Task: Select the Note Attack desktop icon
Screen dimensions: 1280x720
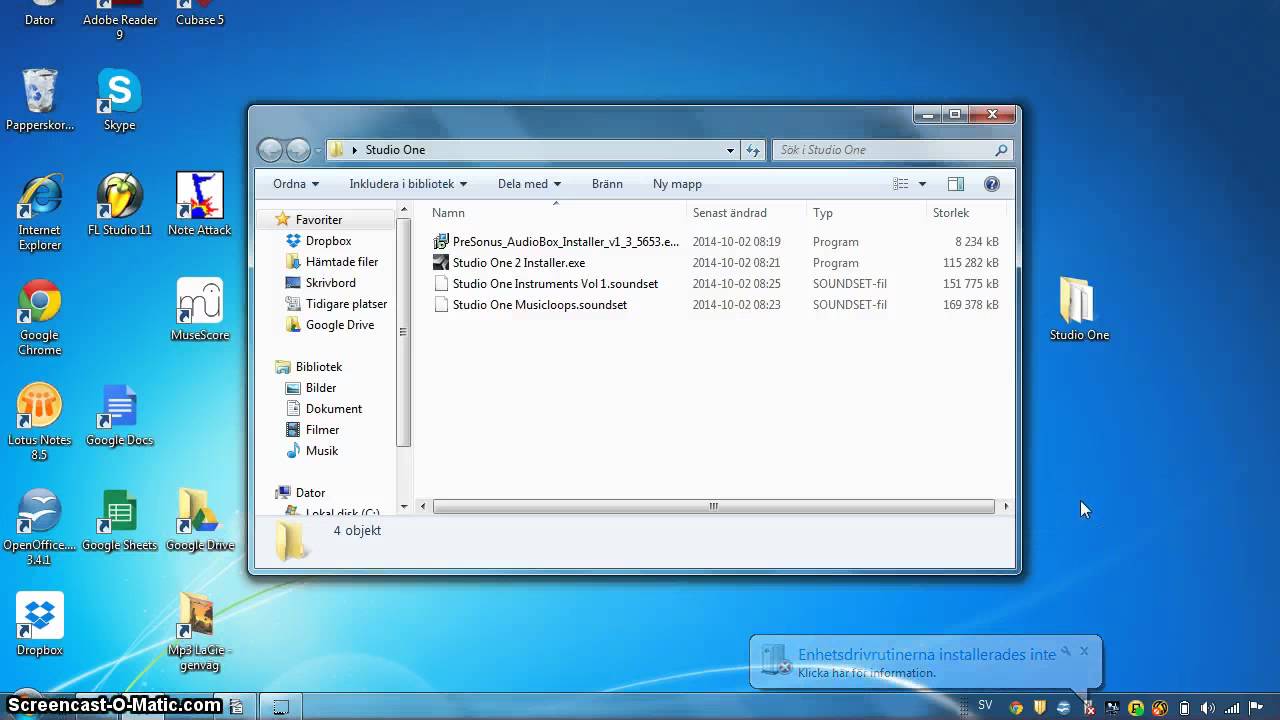Action: pos(199,205)
